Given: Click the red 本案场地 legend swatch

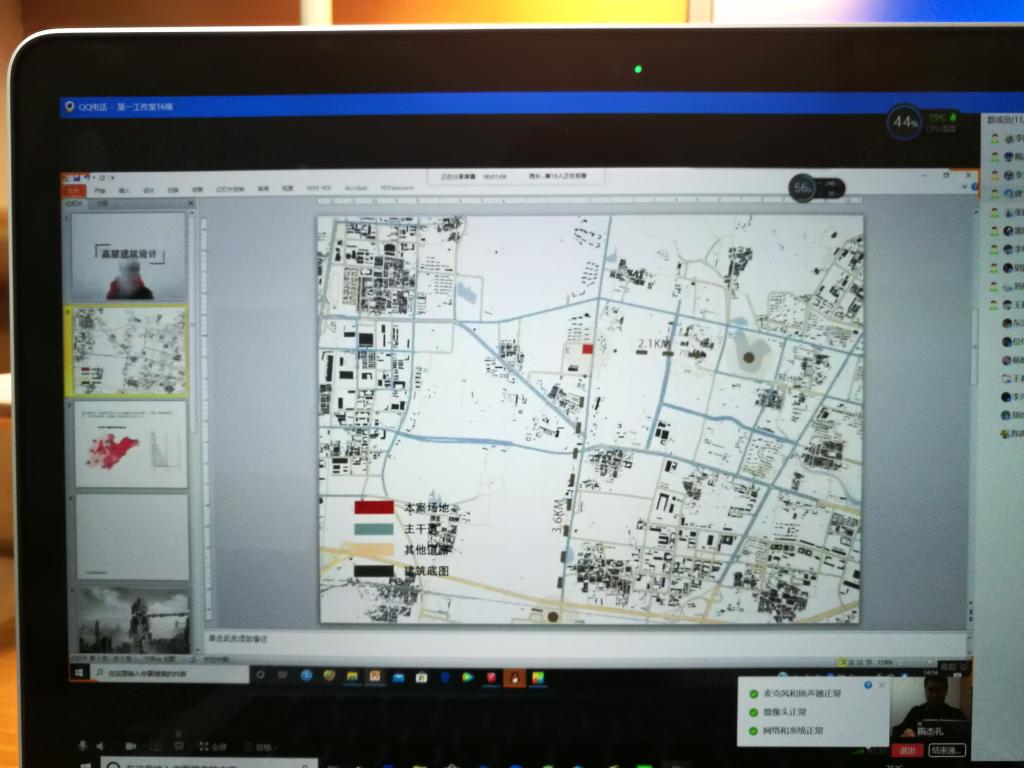Looking at the screenshot, I should click(373, 508).
